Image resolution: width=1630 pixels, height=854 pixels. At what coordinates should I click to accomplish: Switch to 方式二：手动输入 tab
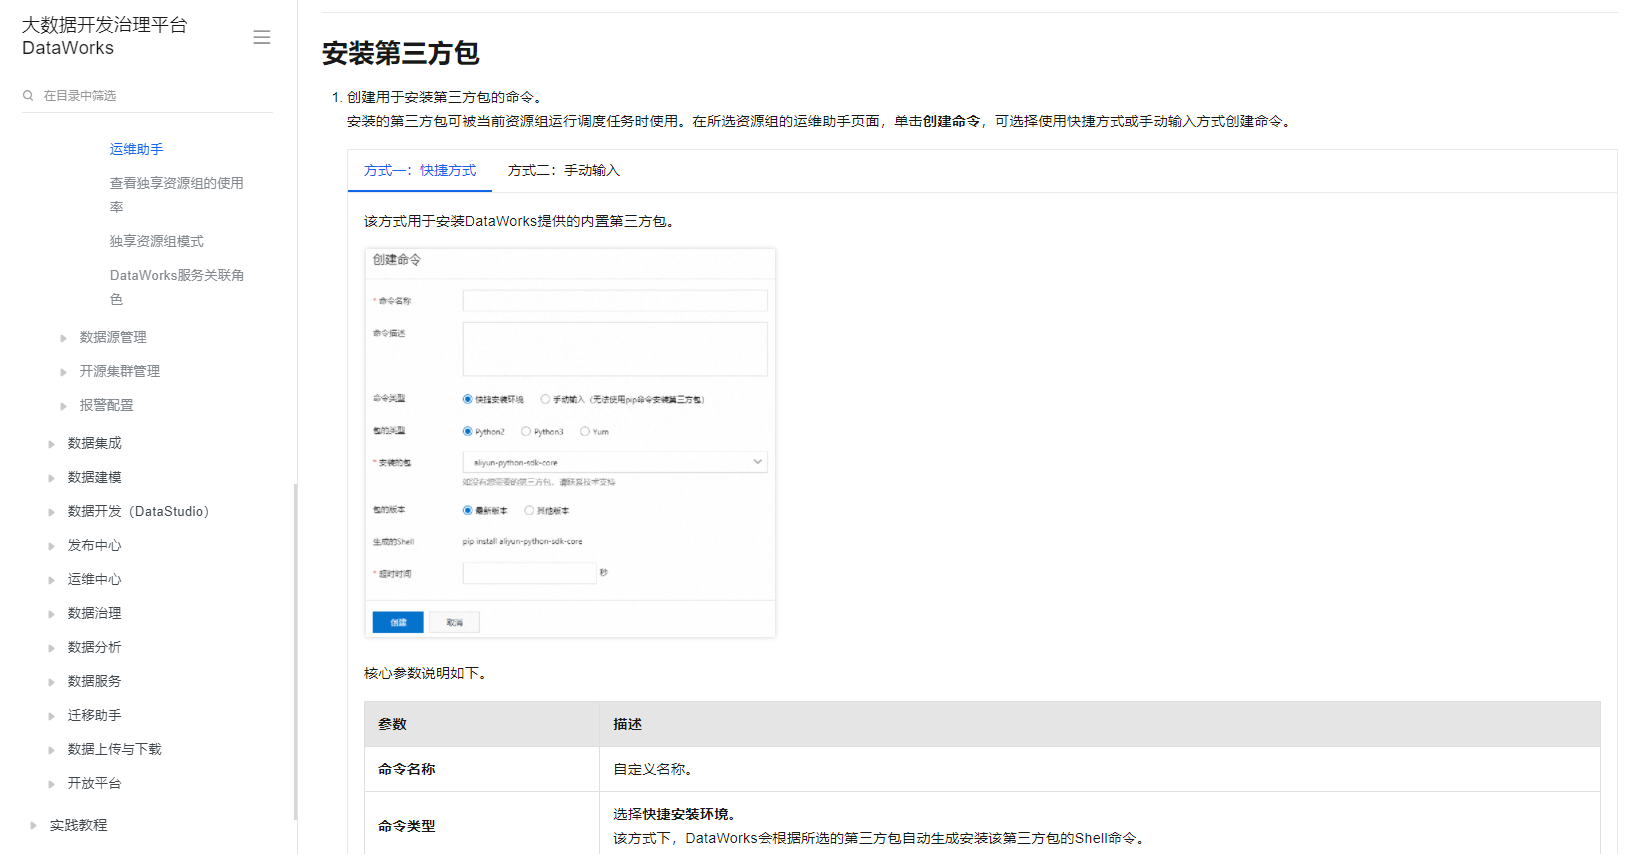tap(564, 171)
